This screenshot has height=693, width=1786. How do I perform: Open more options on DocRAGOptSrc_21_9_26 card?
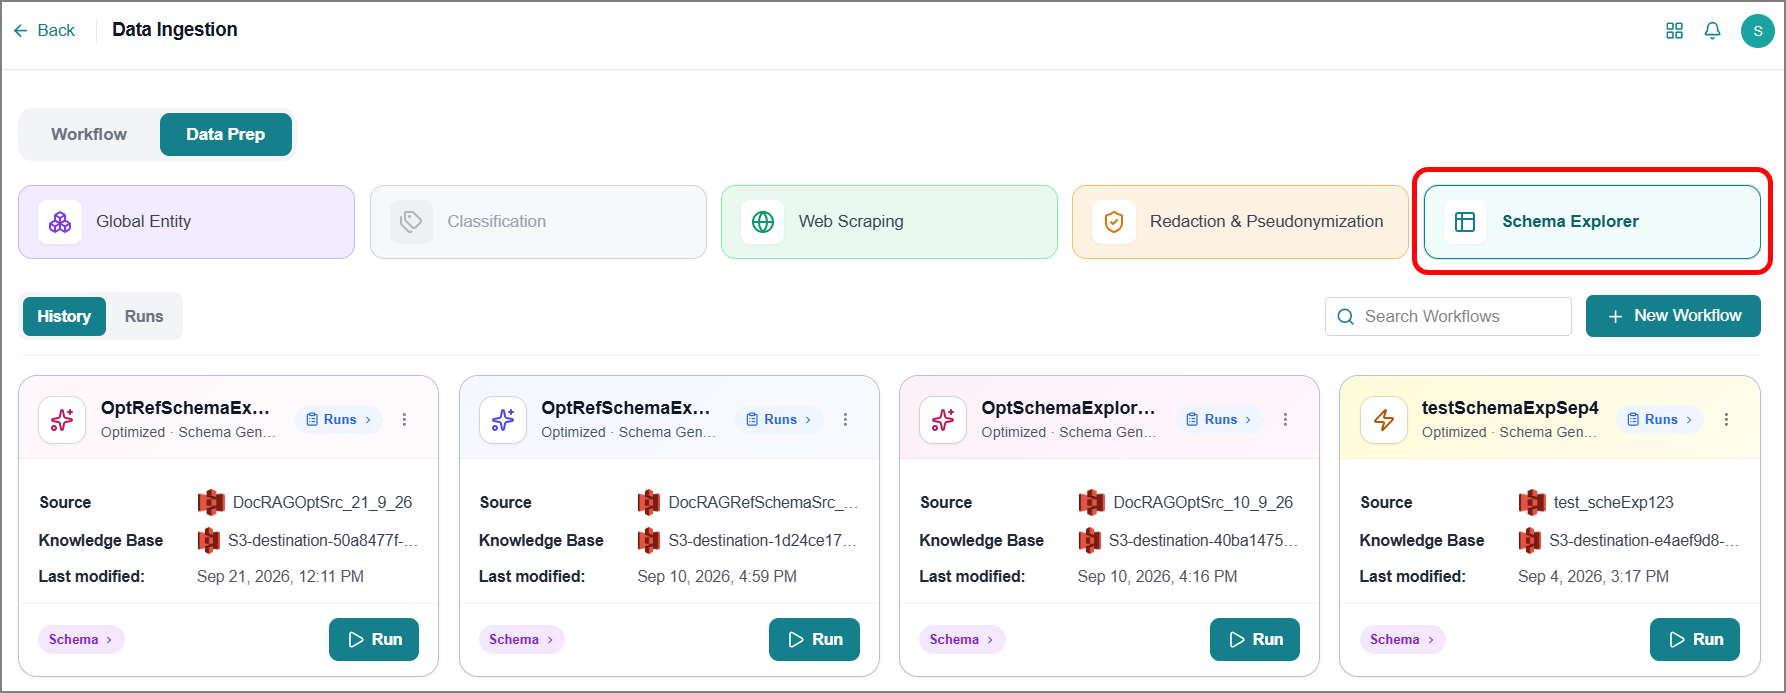(x=405, y=420)
